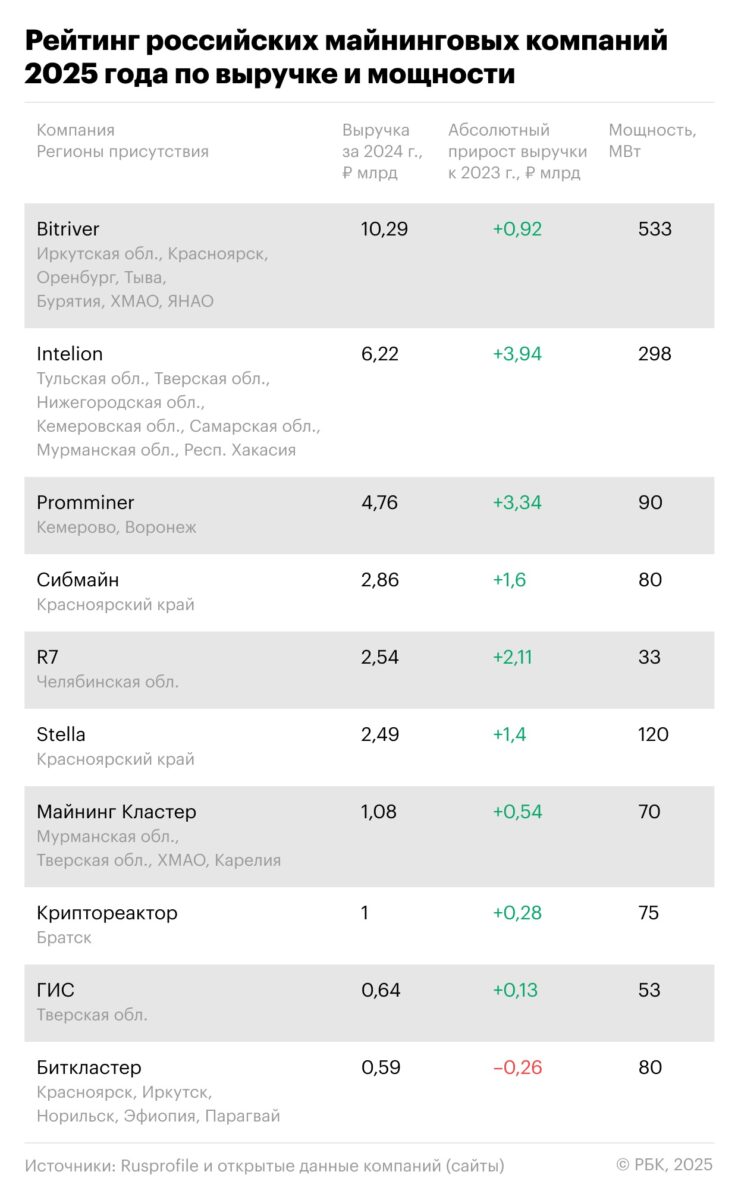Click the Promminer company name

pos(85,502)
